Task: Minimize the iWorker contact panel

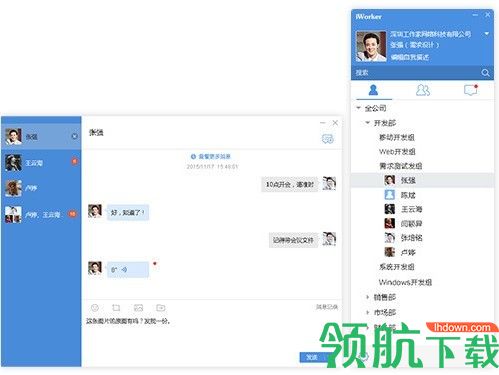Action: pyautogui.click(x=475, y=15)
